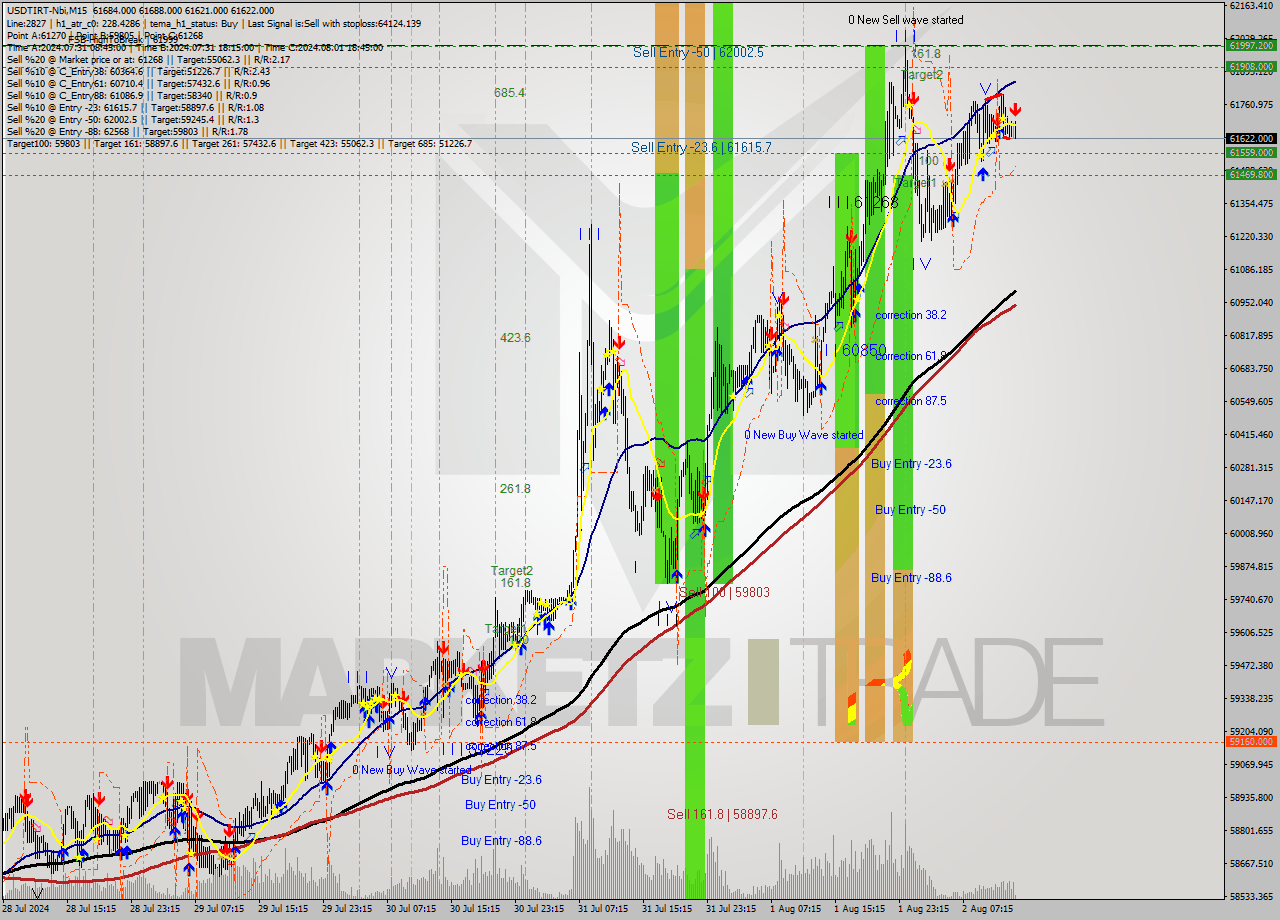Viewport: 1280px width, 920px height.
Task: Click the 59874.815 price axis value
Action: pyautogui.click(x=1251, y=566)
